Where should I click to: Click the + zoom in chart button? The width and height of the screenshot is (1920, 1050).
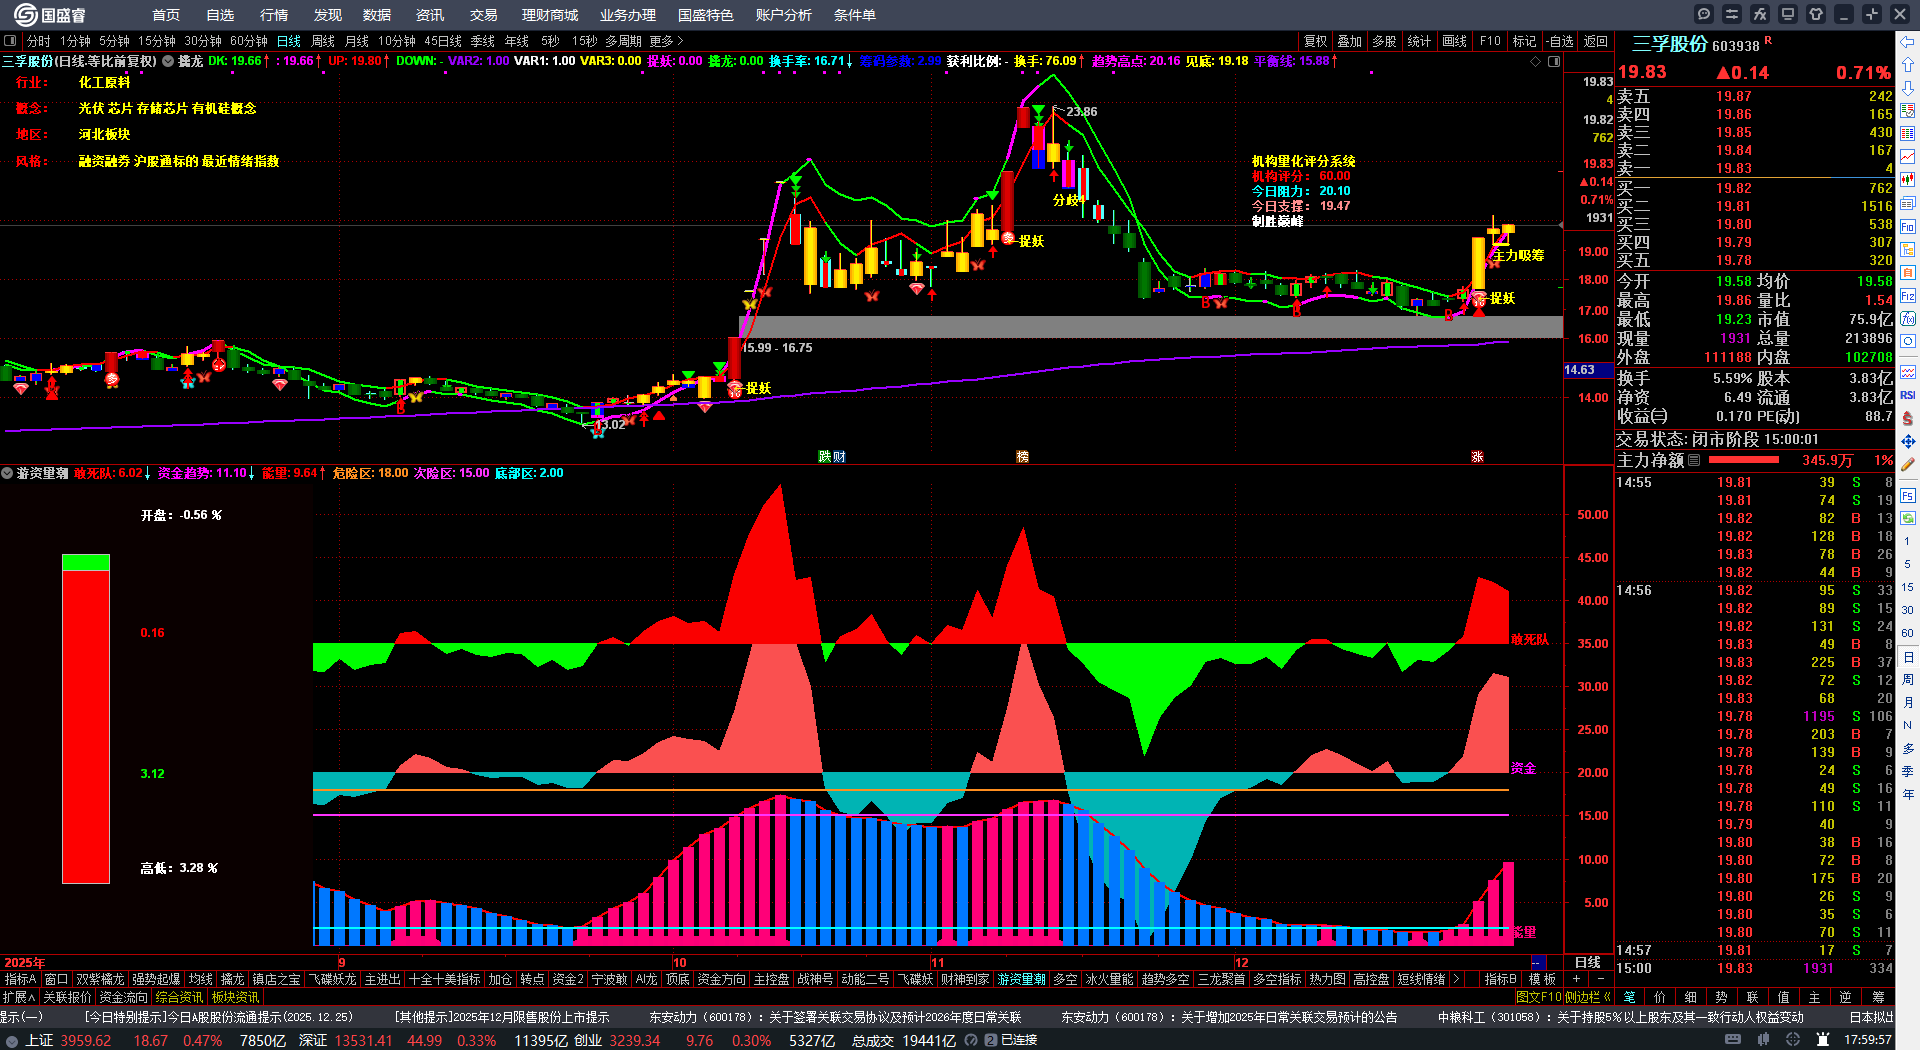(1576, 979)
